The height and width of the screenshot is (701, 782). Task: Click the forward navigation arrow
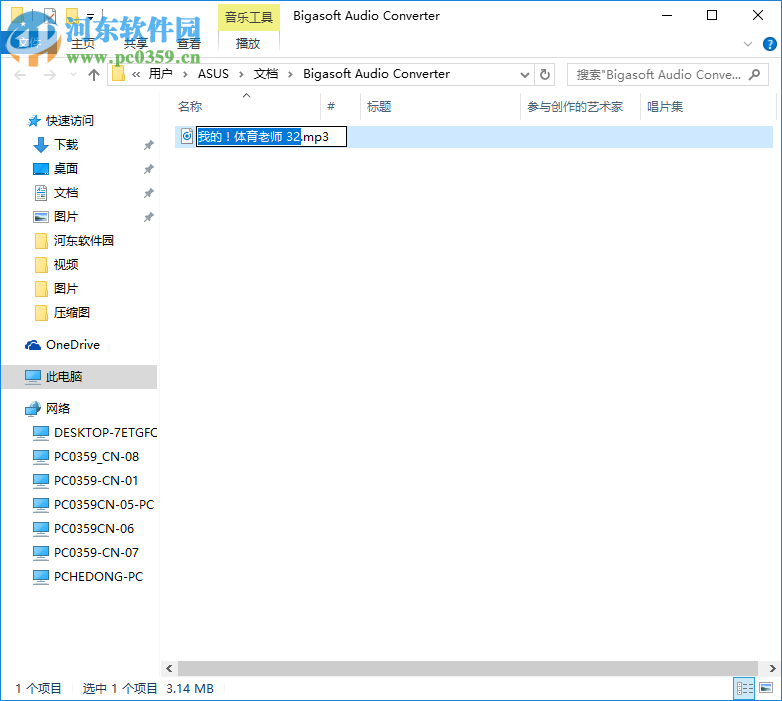tap(49, 75)
